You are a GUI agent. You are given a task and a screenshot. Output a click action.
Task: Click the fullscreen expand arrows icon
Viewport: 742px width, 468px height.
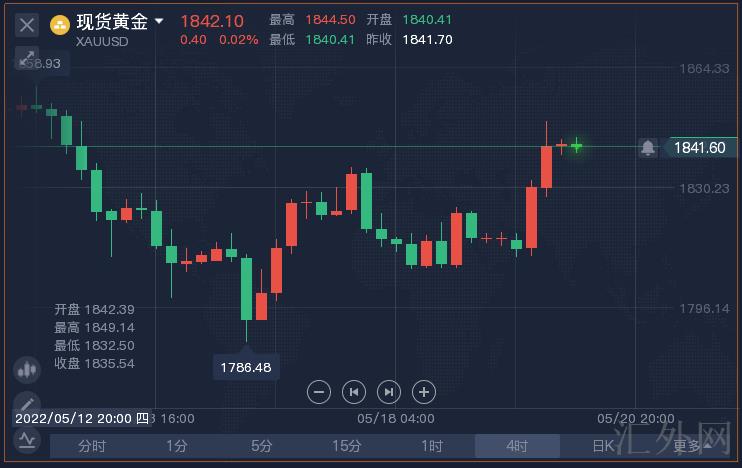coord(27,58)
